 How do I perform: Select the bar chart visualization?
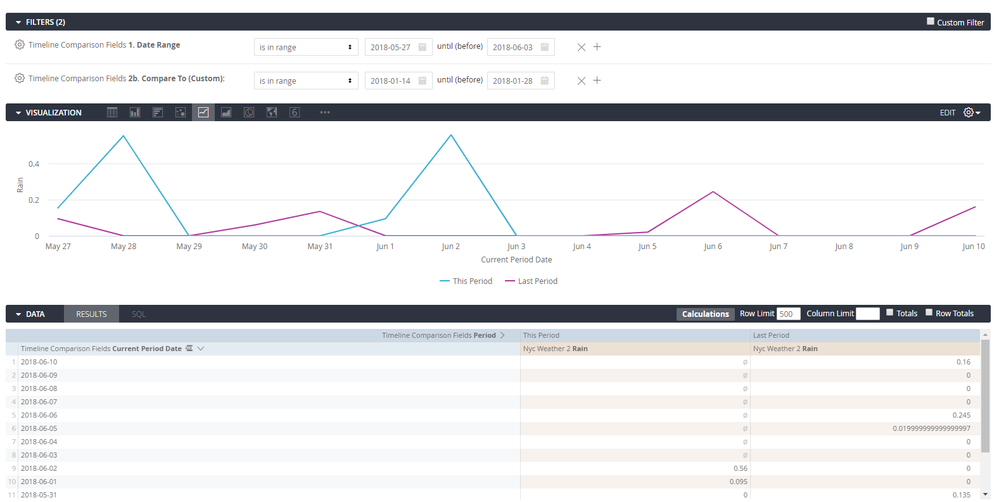(x=157, y=112)
